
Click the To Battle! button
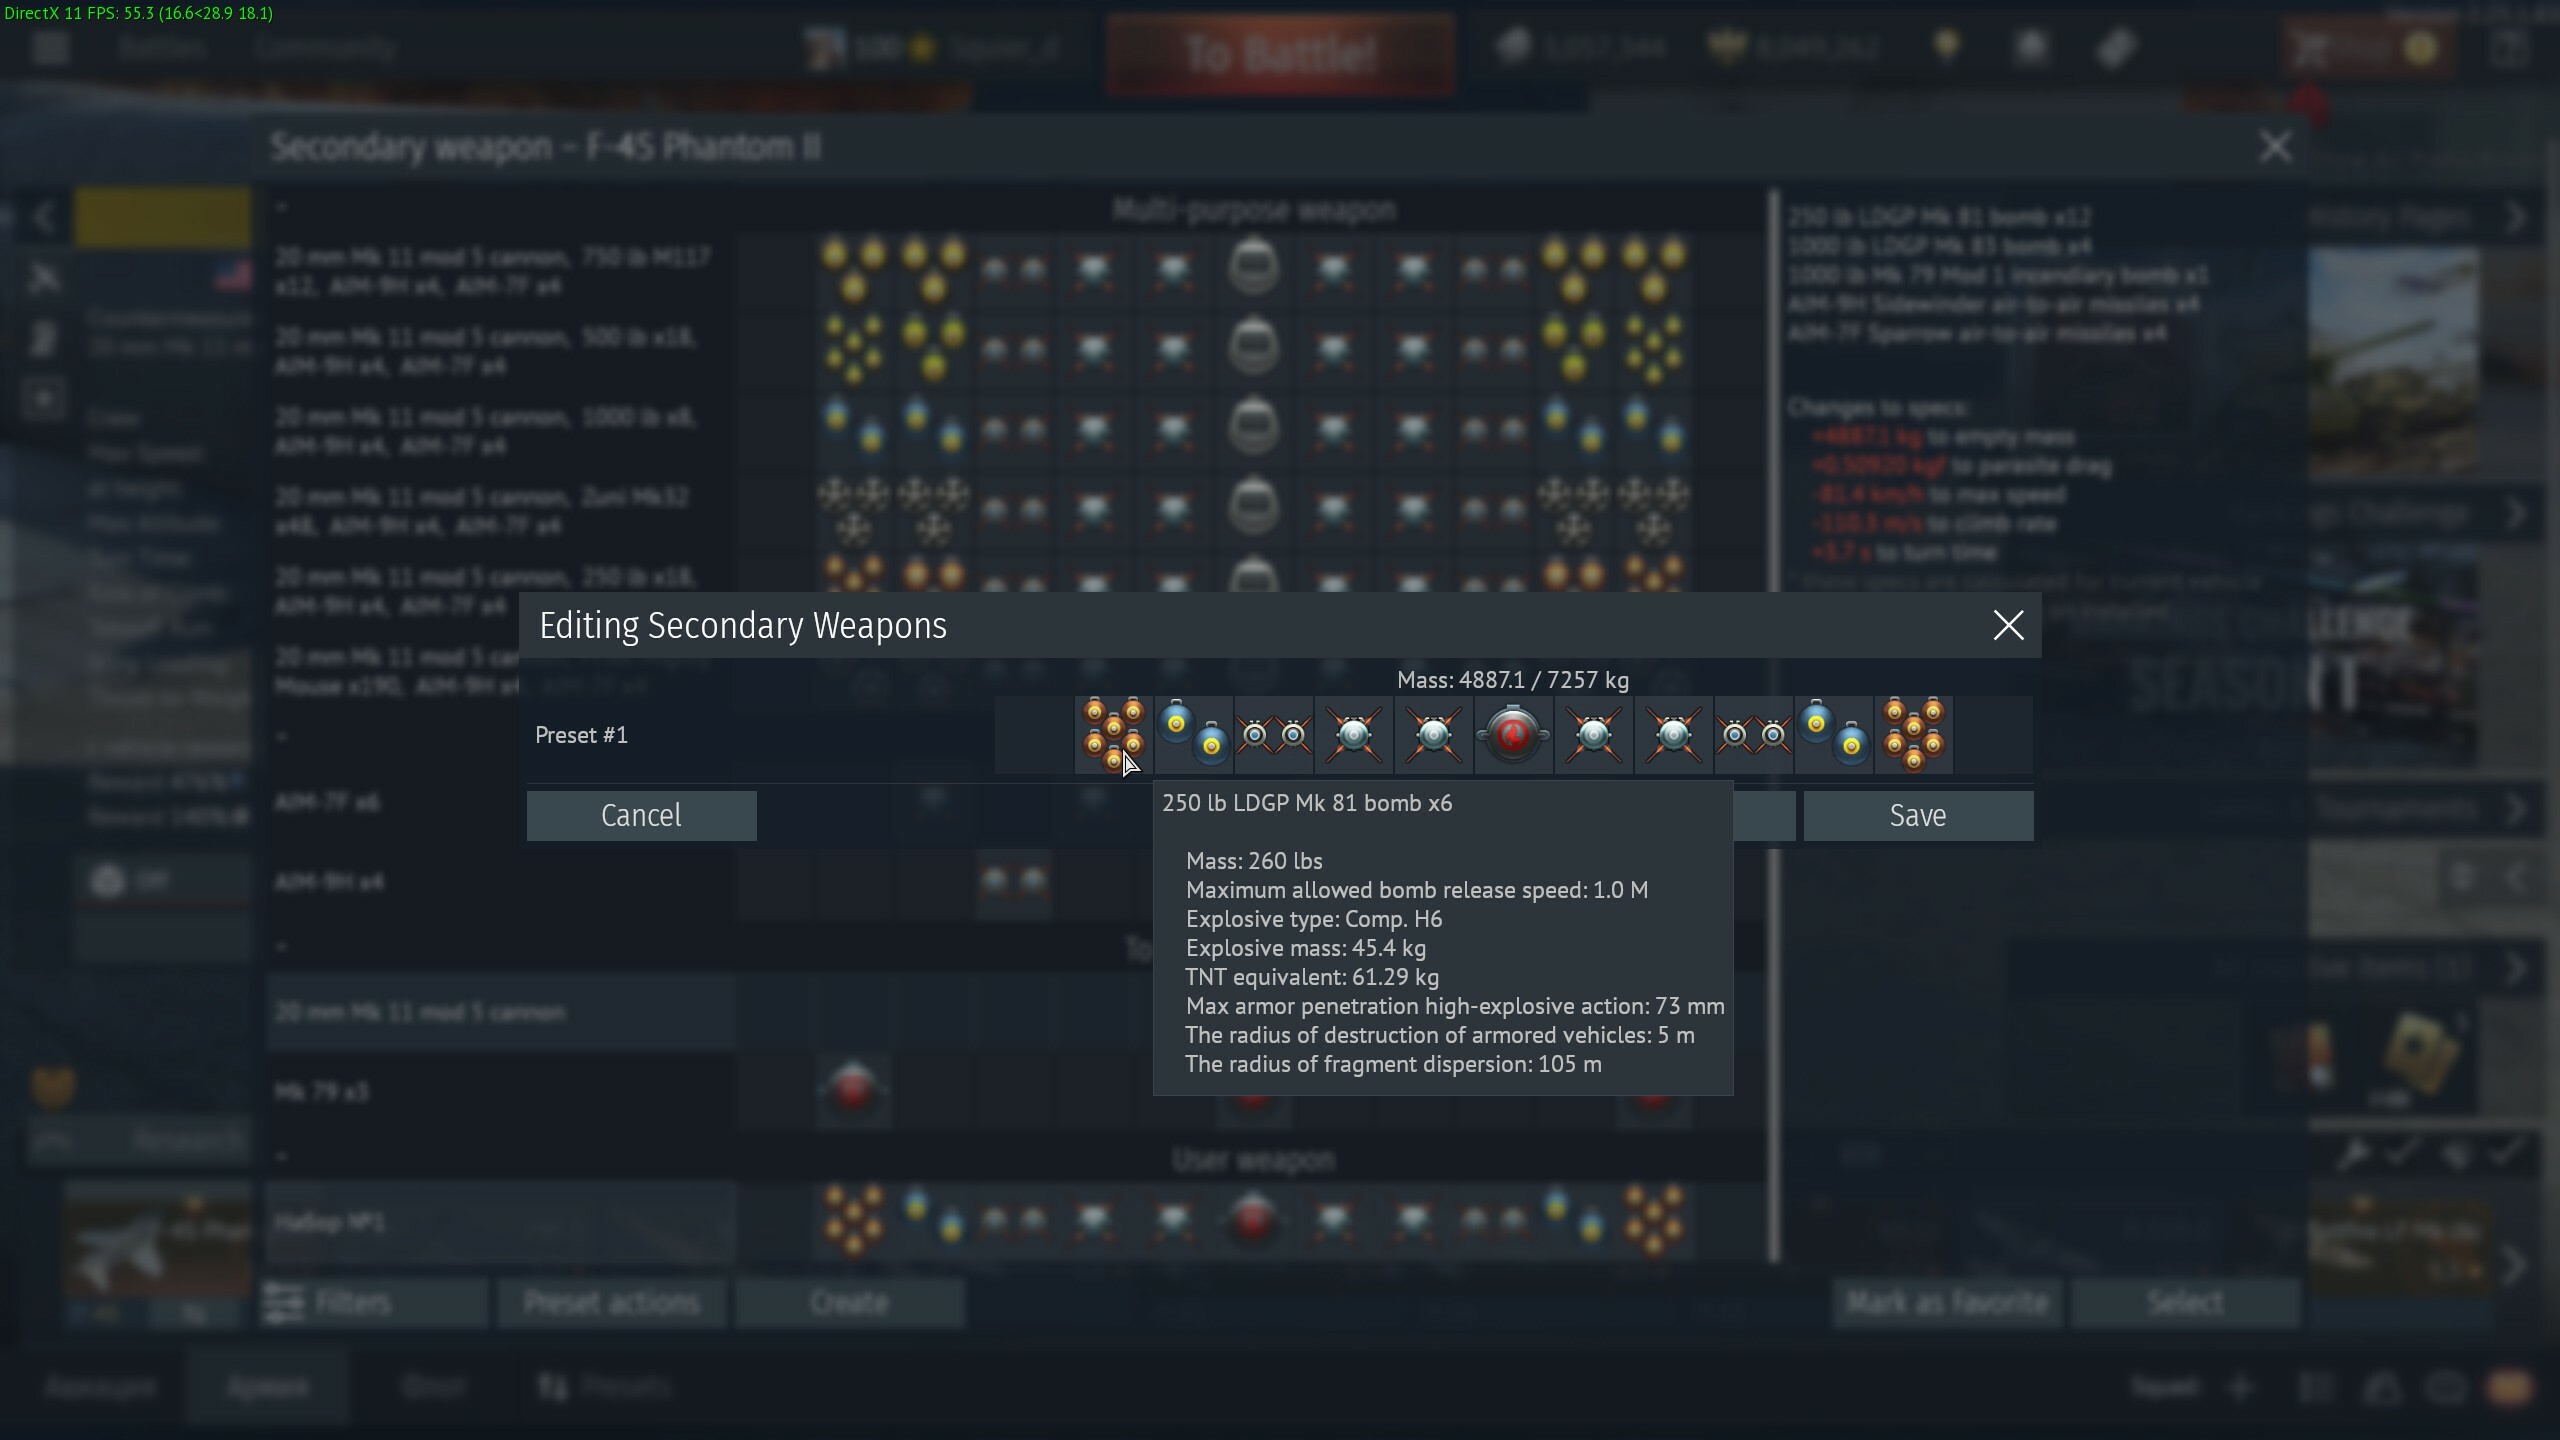[x=1280, y=54]
